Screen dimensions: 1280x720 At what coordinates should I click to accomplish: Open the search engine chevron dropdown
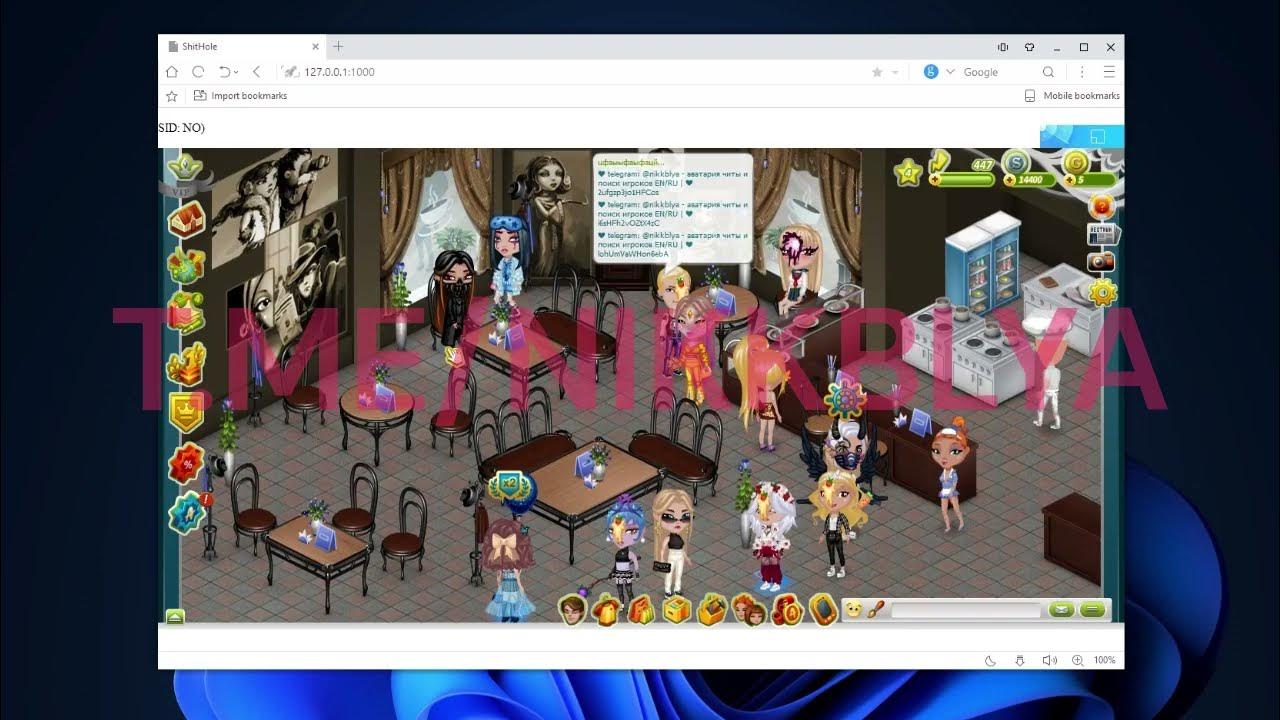pos(950,72)
